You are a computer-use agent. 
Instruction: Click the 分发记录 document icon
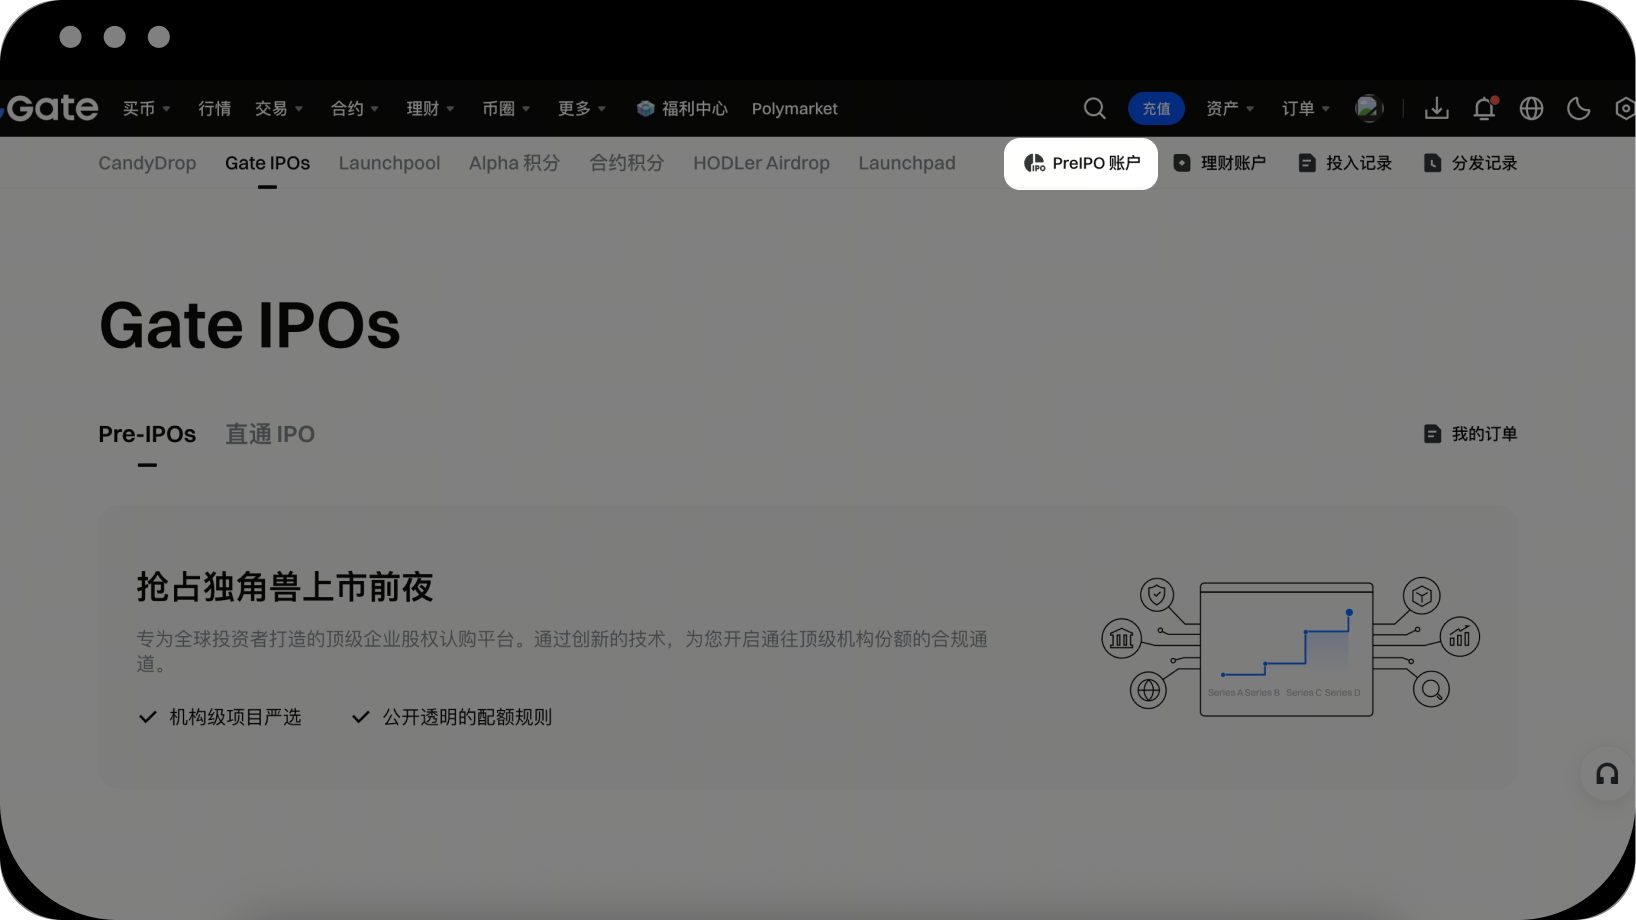pyautogui.click(x=1433, y=163)
